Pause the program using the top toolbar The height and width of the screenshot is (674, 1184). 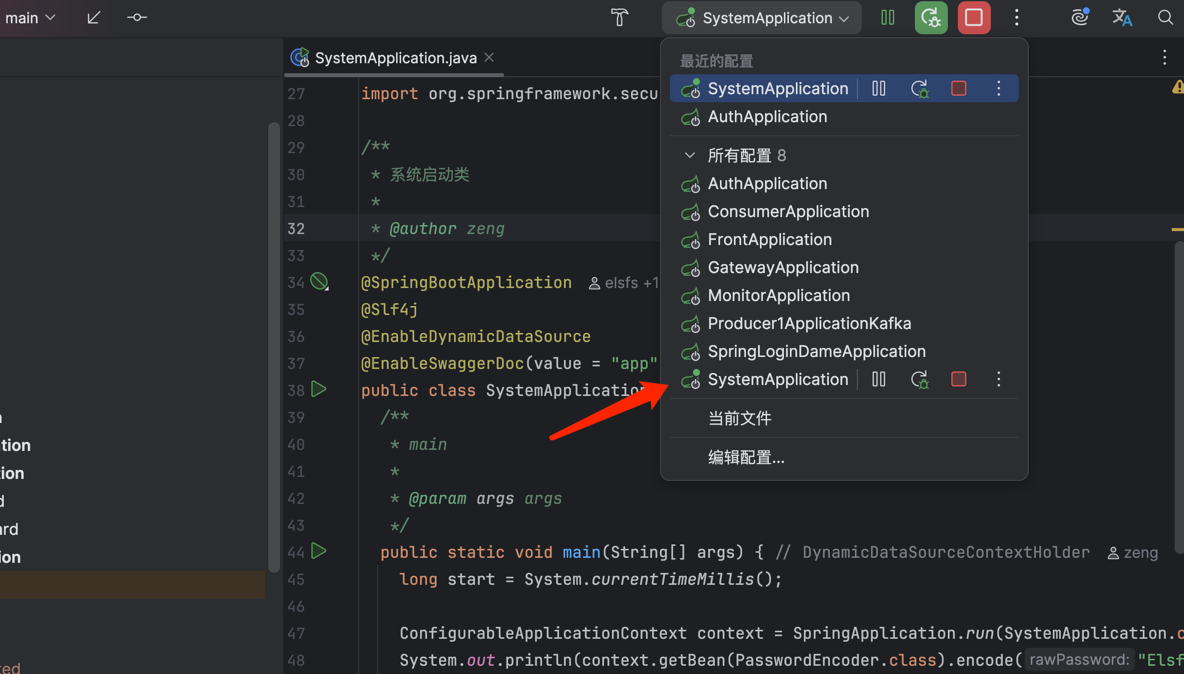pyautogui.click(x=887, y=17)
